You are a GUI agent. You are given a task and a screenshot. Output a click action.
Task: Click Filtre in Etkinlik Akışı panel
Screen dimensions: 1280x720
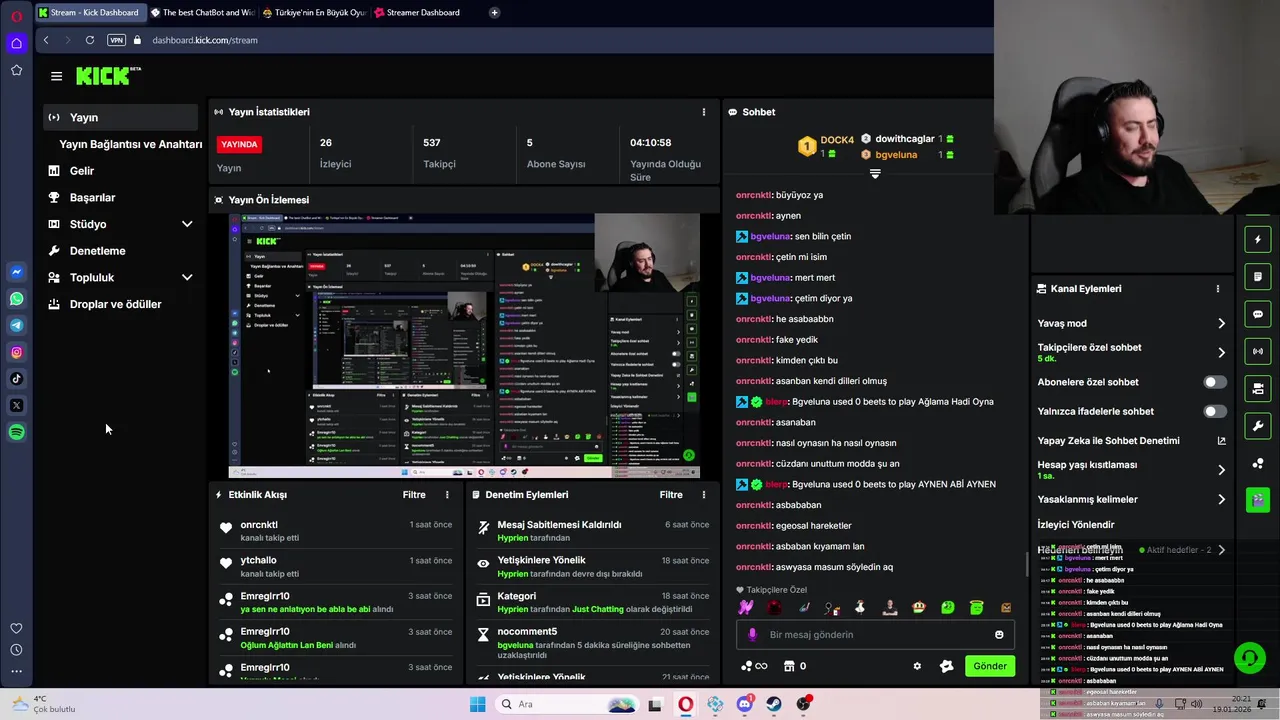(414, 495)
